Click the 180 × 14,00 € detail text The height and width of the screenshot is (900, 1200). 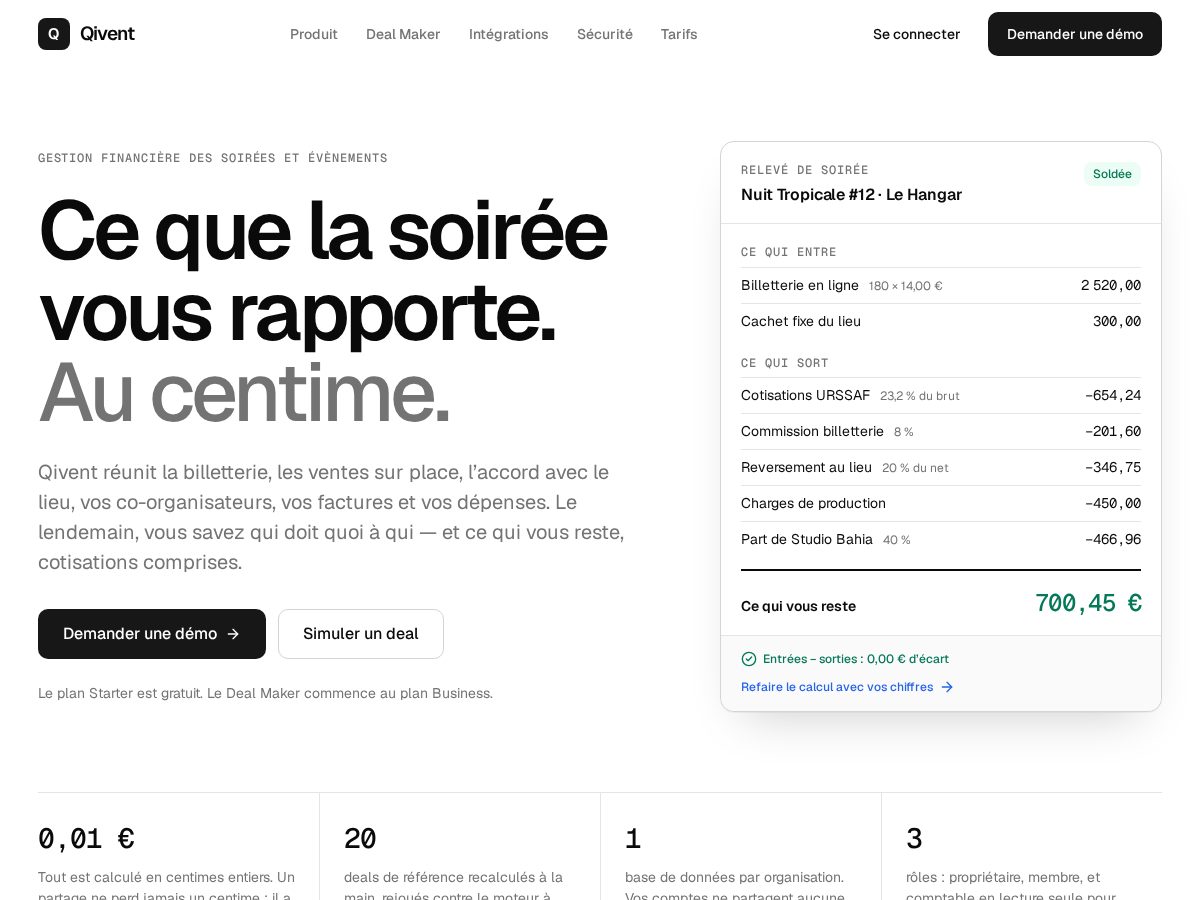[x=906, y=286]
